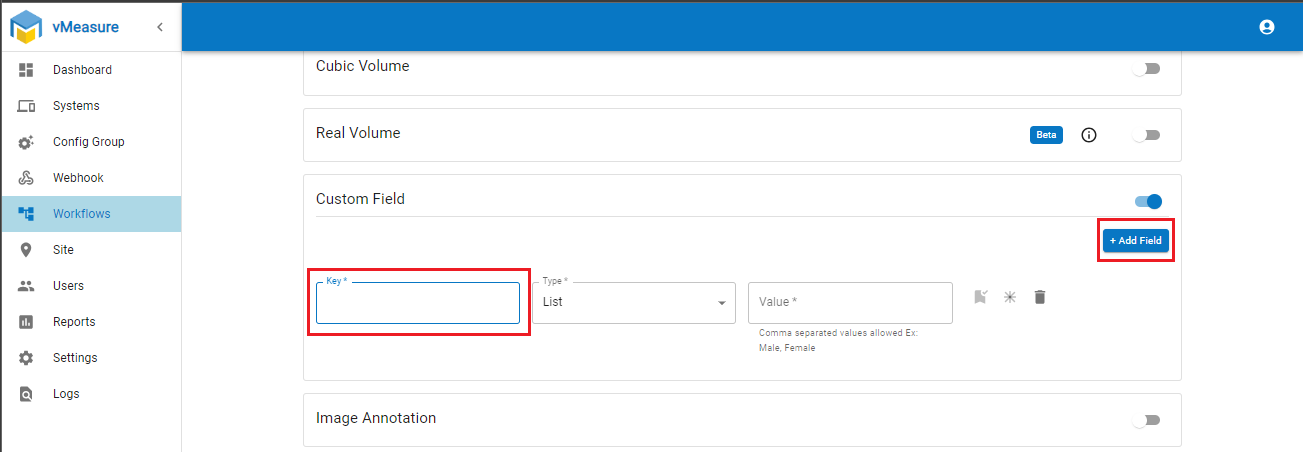This screenshot has width=1303, height=452.
Task: Click the Config Group gear icon
Action: click(x=27, y=142)
